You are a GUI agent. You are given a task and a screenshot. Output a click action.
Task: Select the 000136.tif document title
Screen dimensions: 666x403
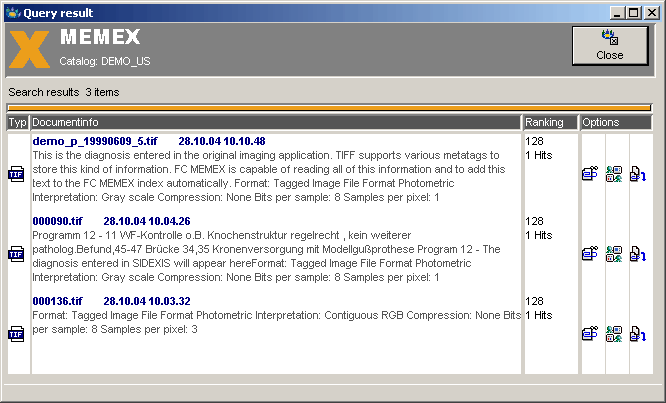pos(57,301)
